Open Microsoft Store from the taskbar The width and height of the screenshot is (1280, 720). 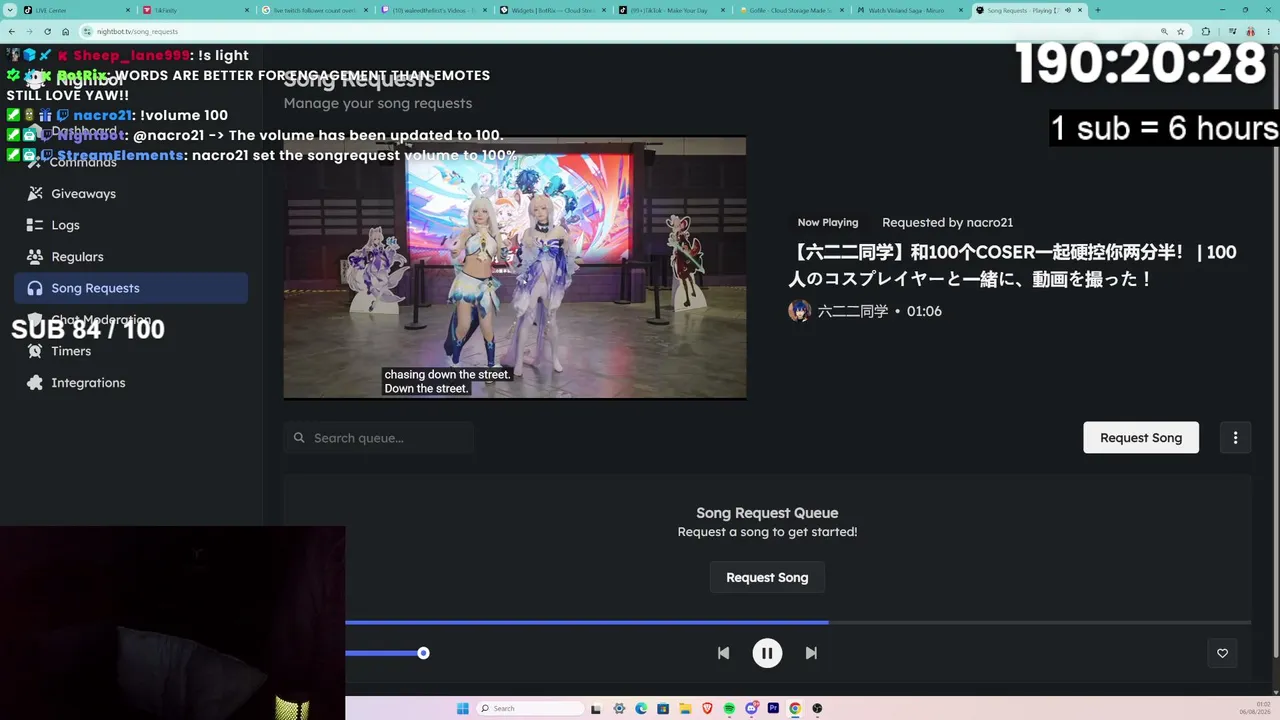pos(664,708)
